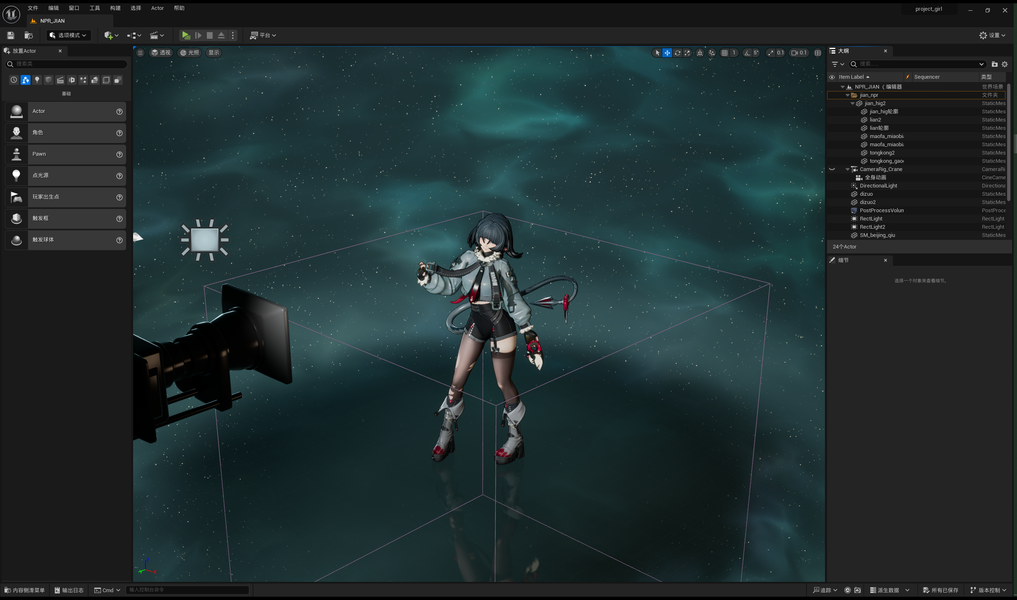This screenshot has height=600, width=1017.
Task: Open the 选项模式 mode dropdown
Action: (68, 36)
